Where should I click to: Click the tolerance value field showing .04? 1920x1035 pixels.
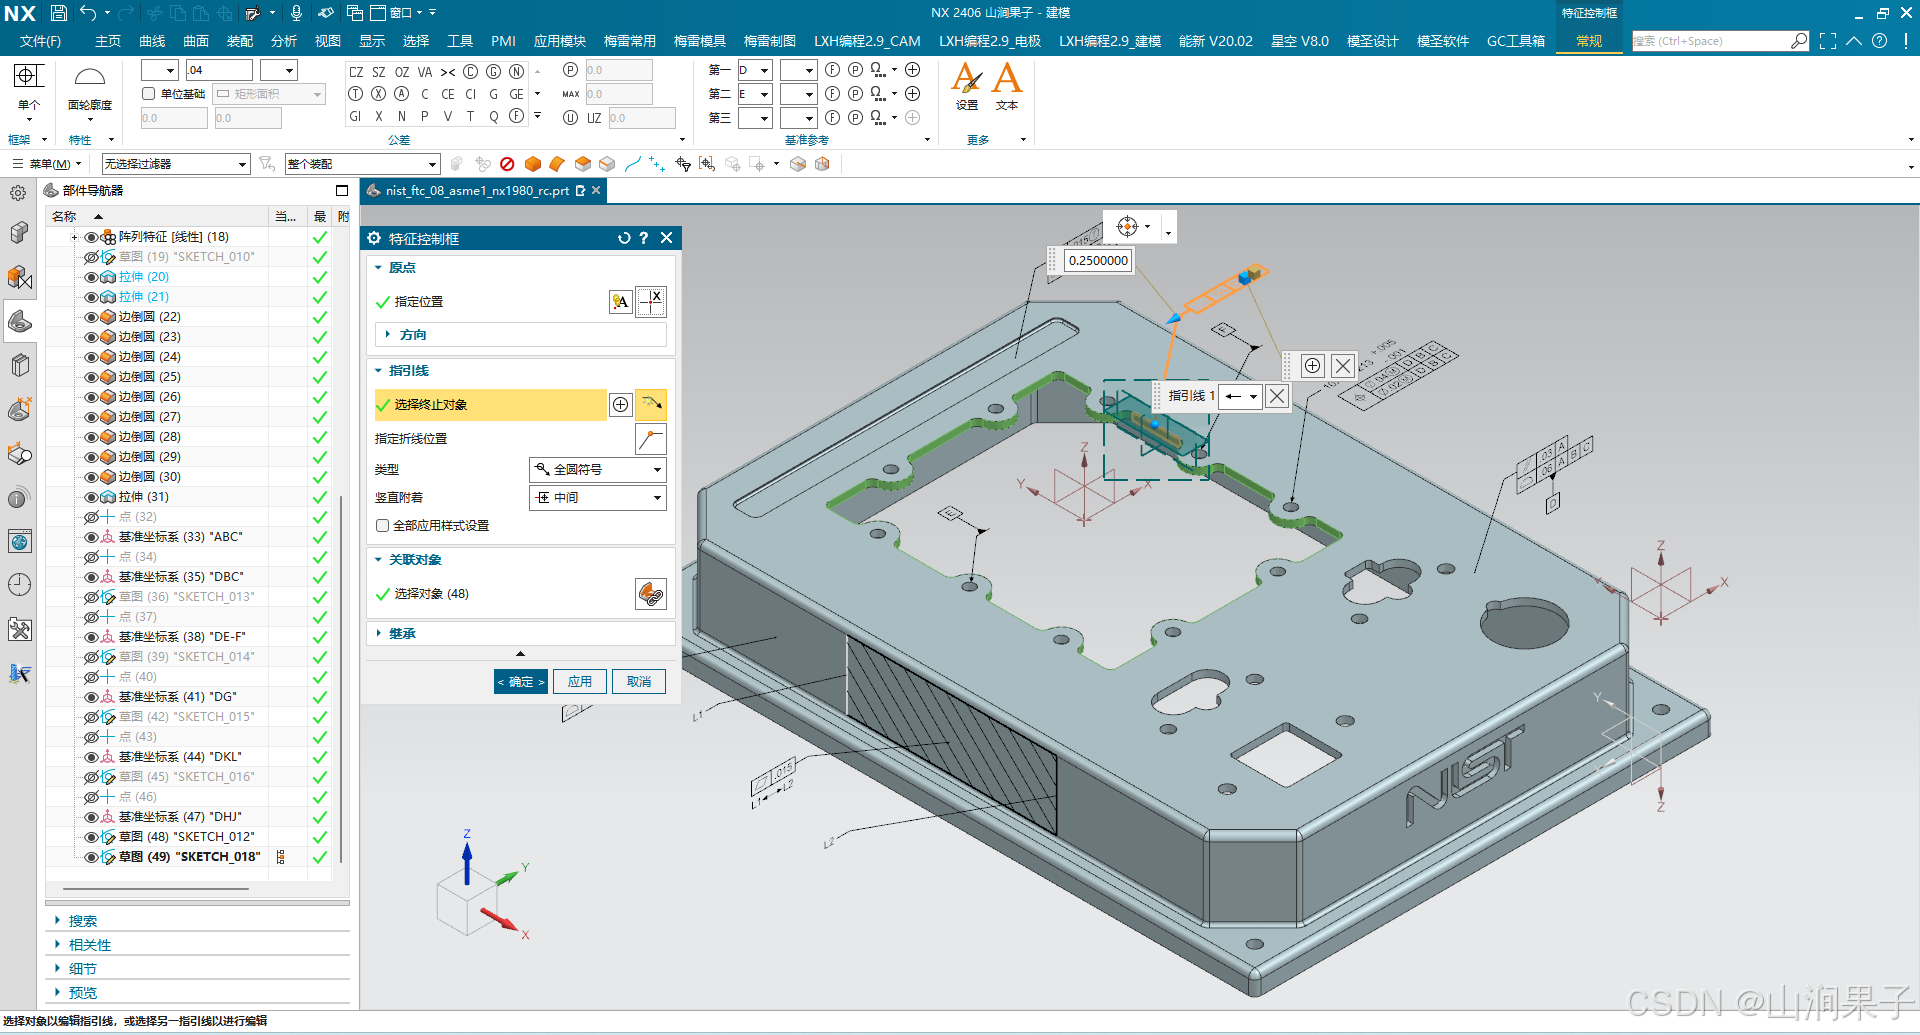(219, 70)
